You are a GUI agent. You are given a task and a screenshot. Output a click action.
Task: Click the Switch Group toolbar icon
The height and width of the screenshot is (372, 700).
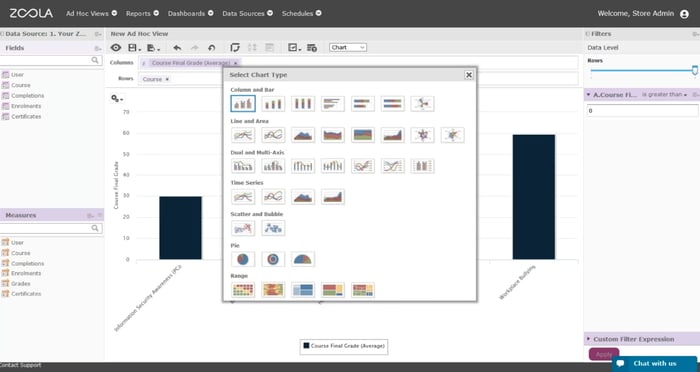tap(235, 48)
